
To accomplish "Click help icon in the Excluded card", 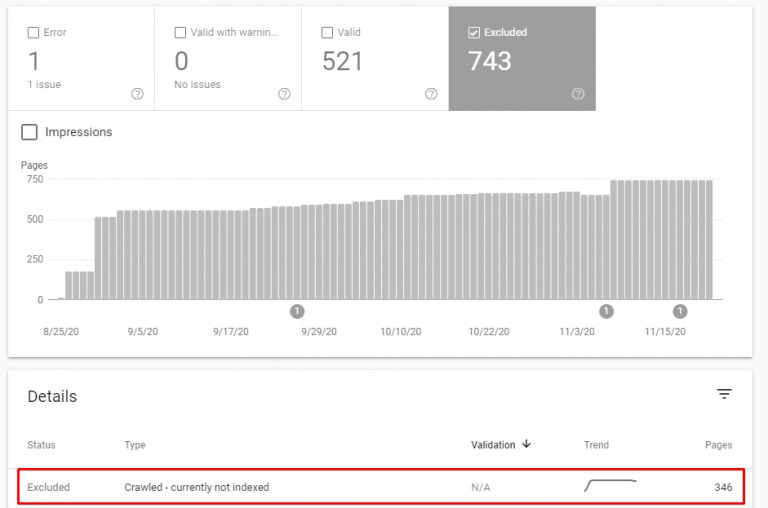I will [578, 94].
